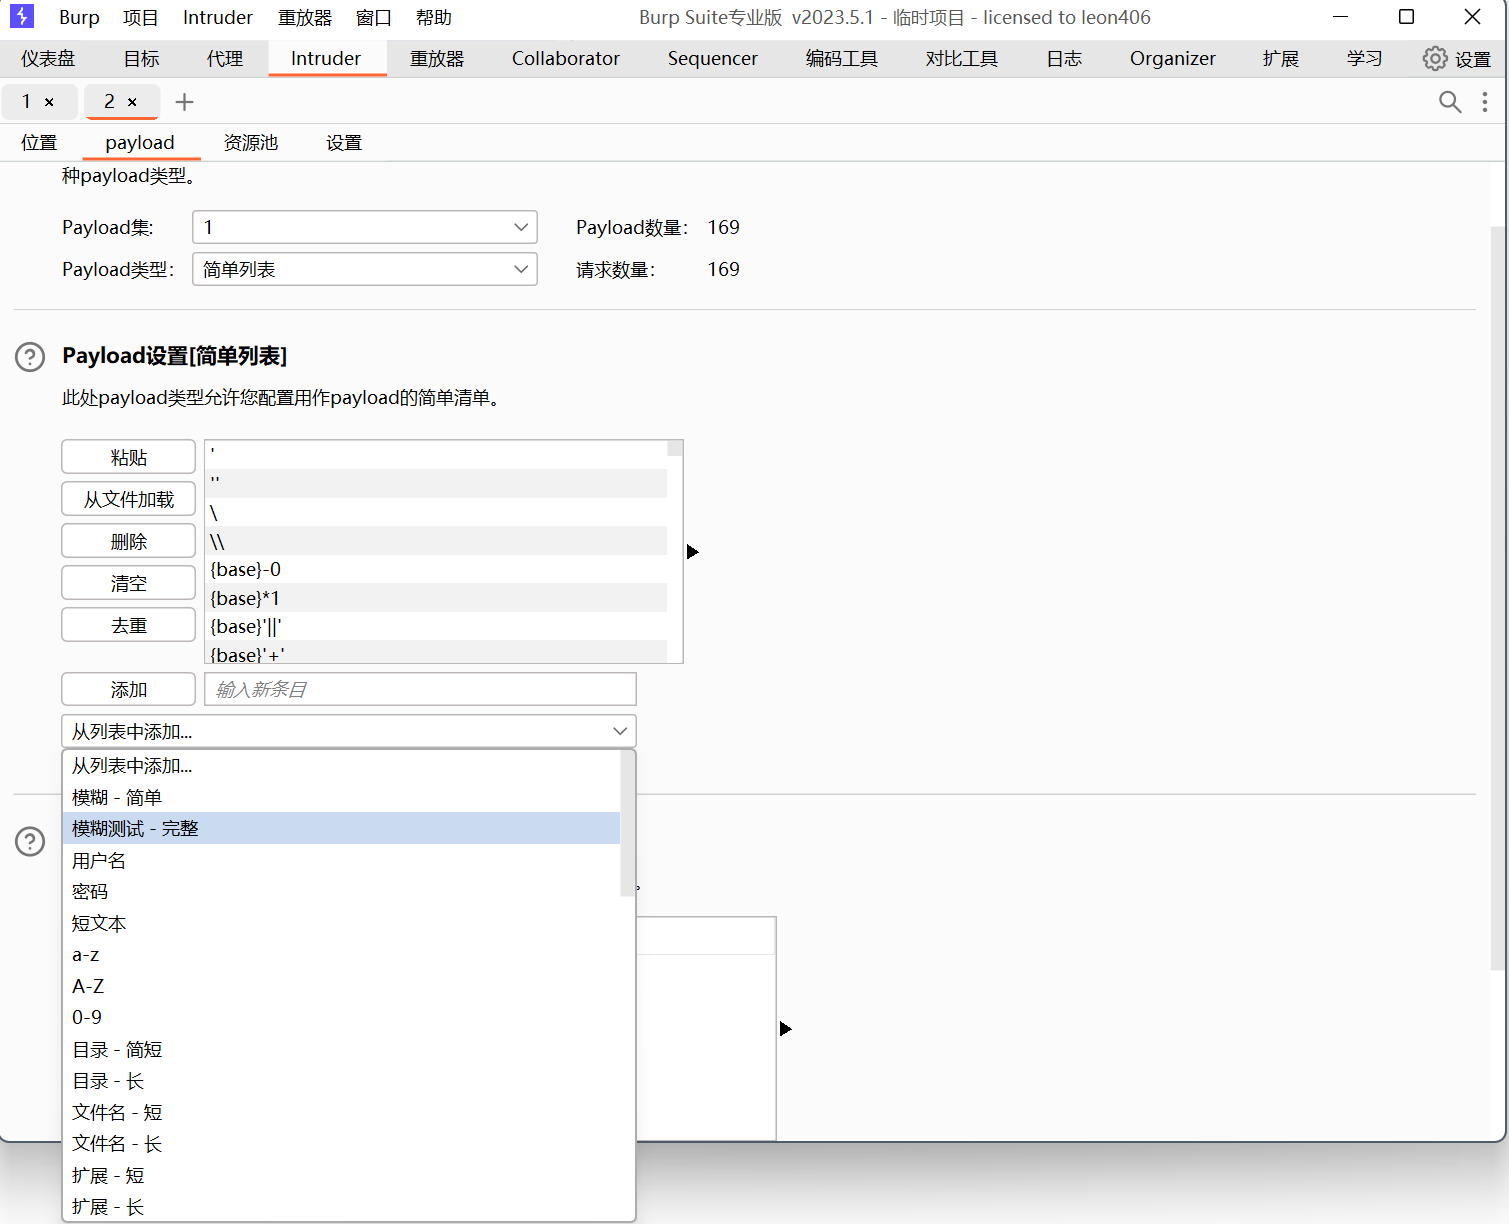The height and width of the screenshot is (1224, 1509).
Task: Click help icon beside Payload设置 heading
Action: (30, 357)
